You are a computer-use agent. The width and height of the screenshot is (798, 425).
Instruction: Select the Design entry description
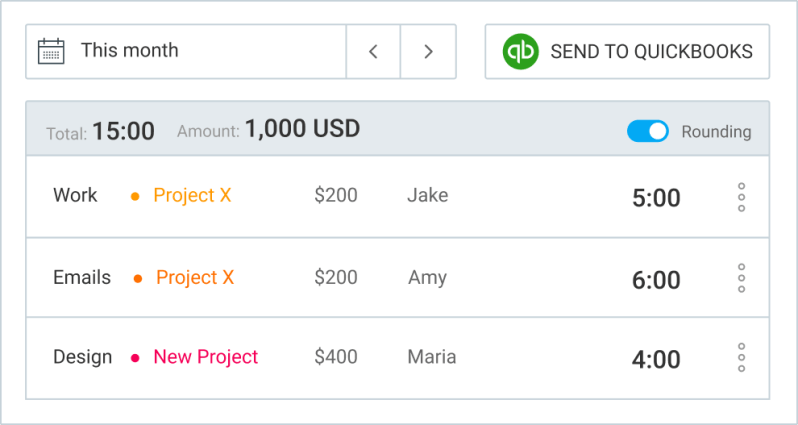point(82,357)
